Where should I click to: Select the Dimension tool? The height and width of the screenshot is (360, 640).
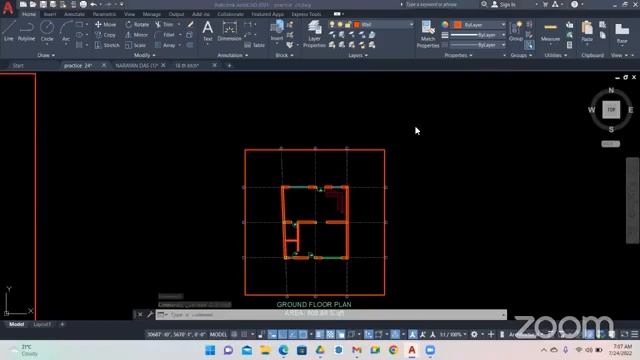pos(229,31)
